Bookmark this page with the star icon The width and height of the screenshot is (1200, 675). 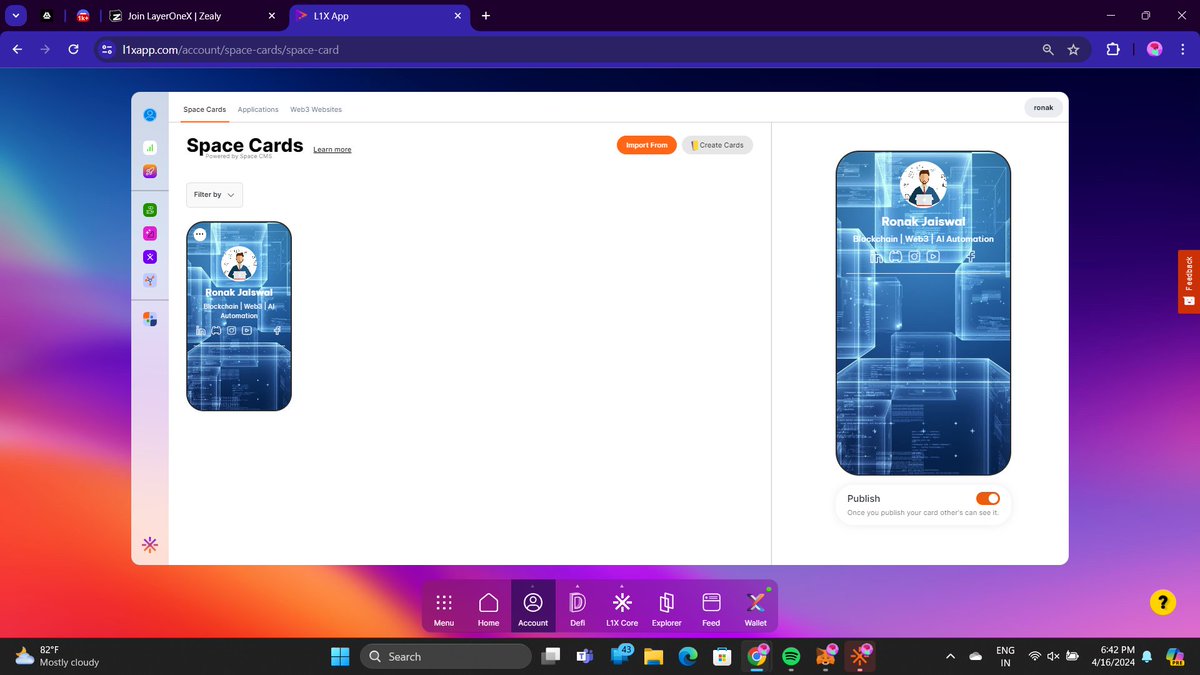click(x=1073, y=49)
